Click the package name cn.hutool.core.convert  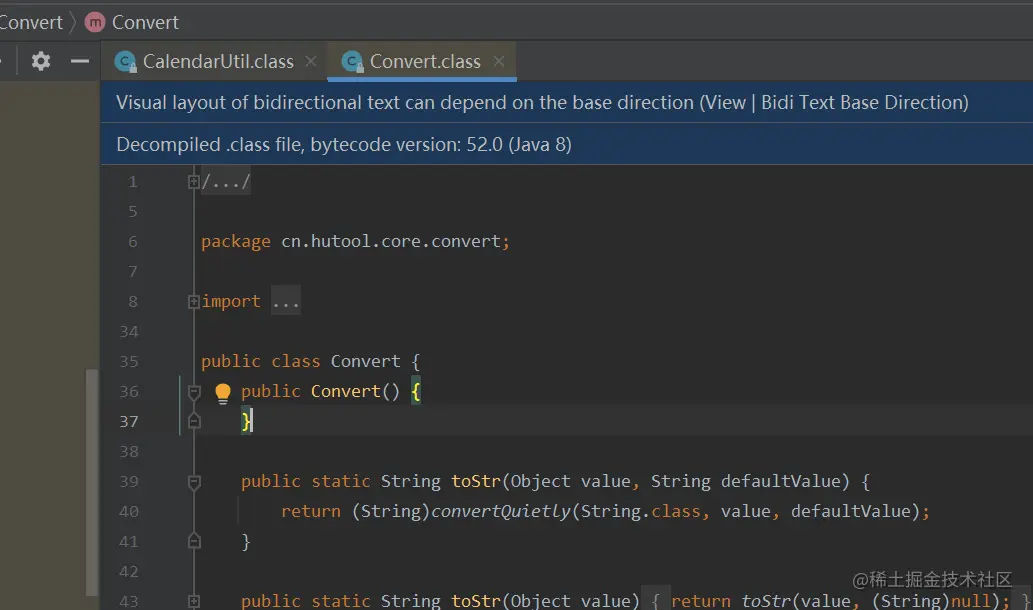tap(391, 241)
